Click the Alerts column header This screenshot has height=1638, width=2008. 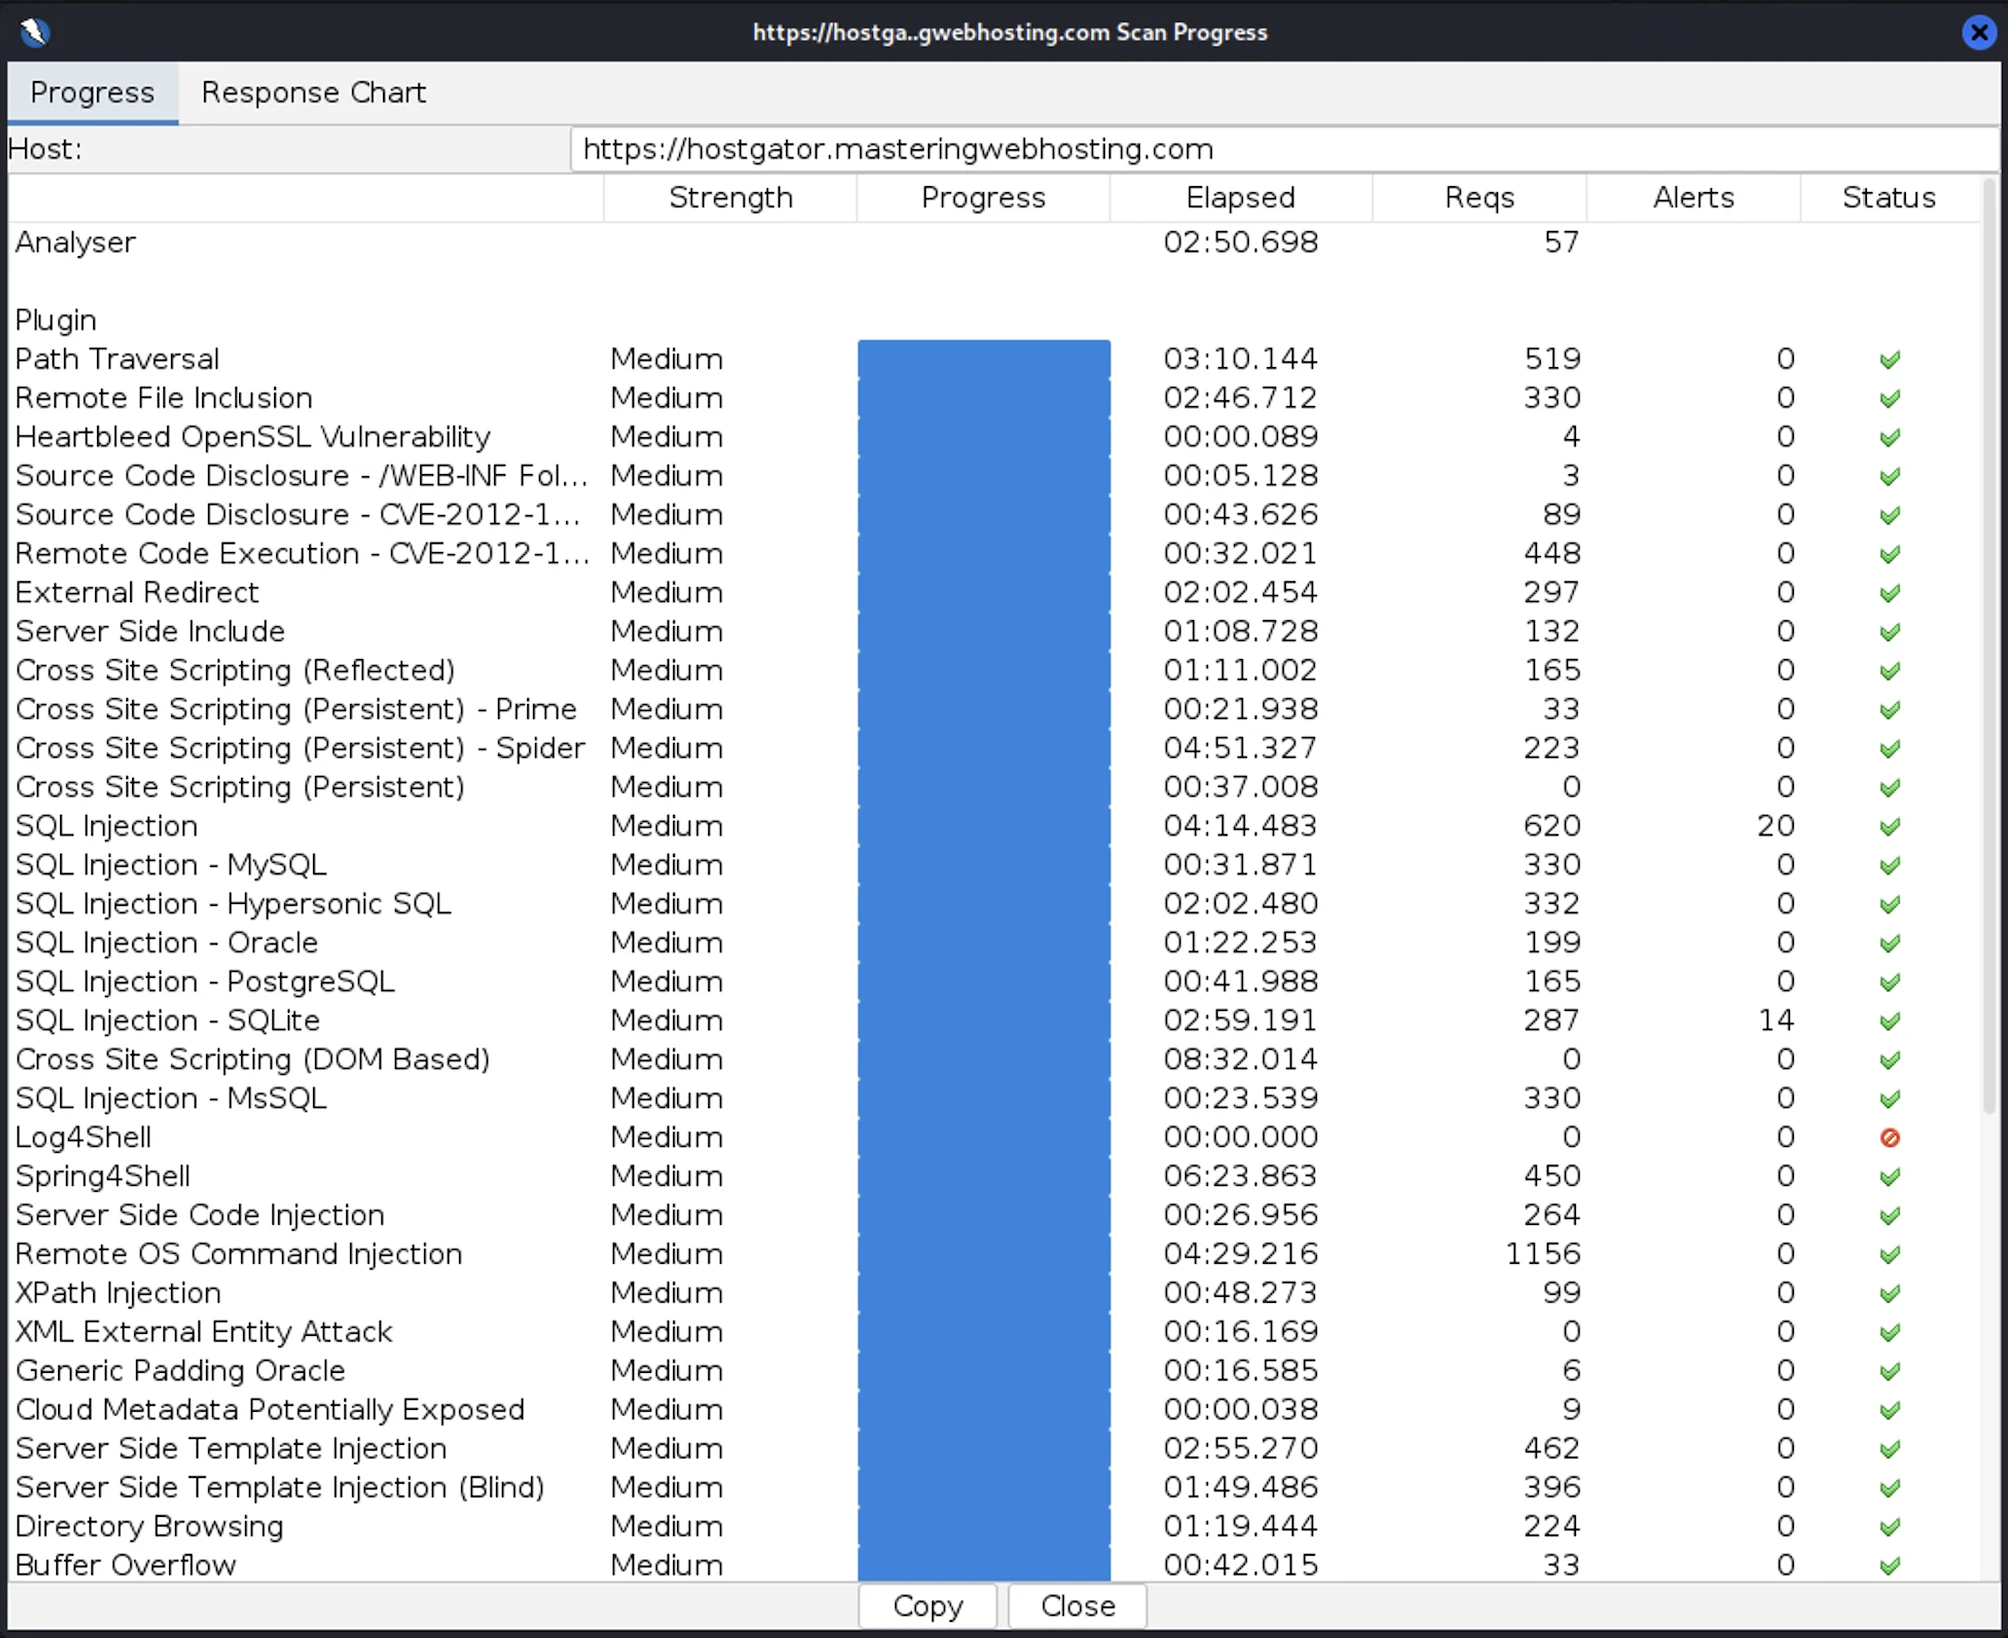(1692, 198)
